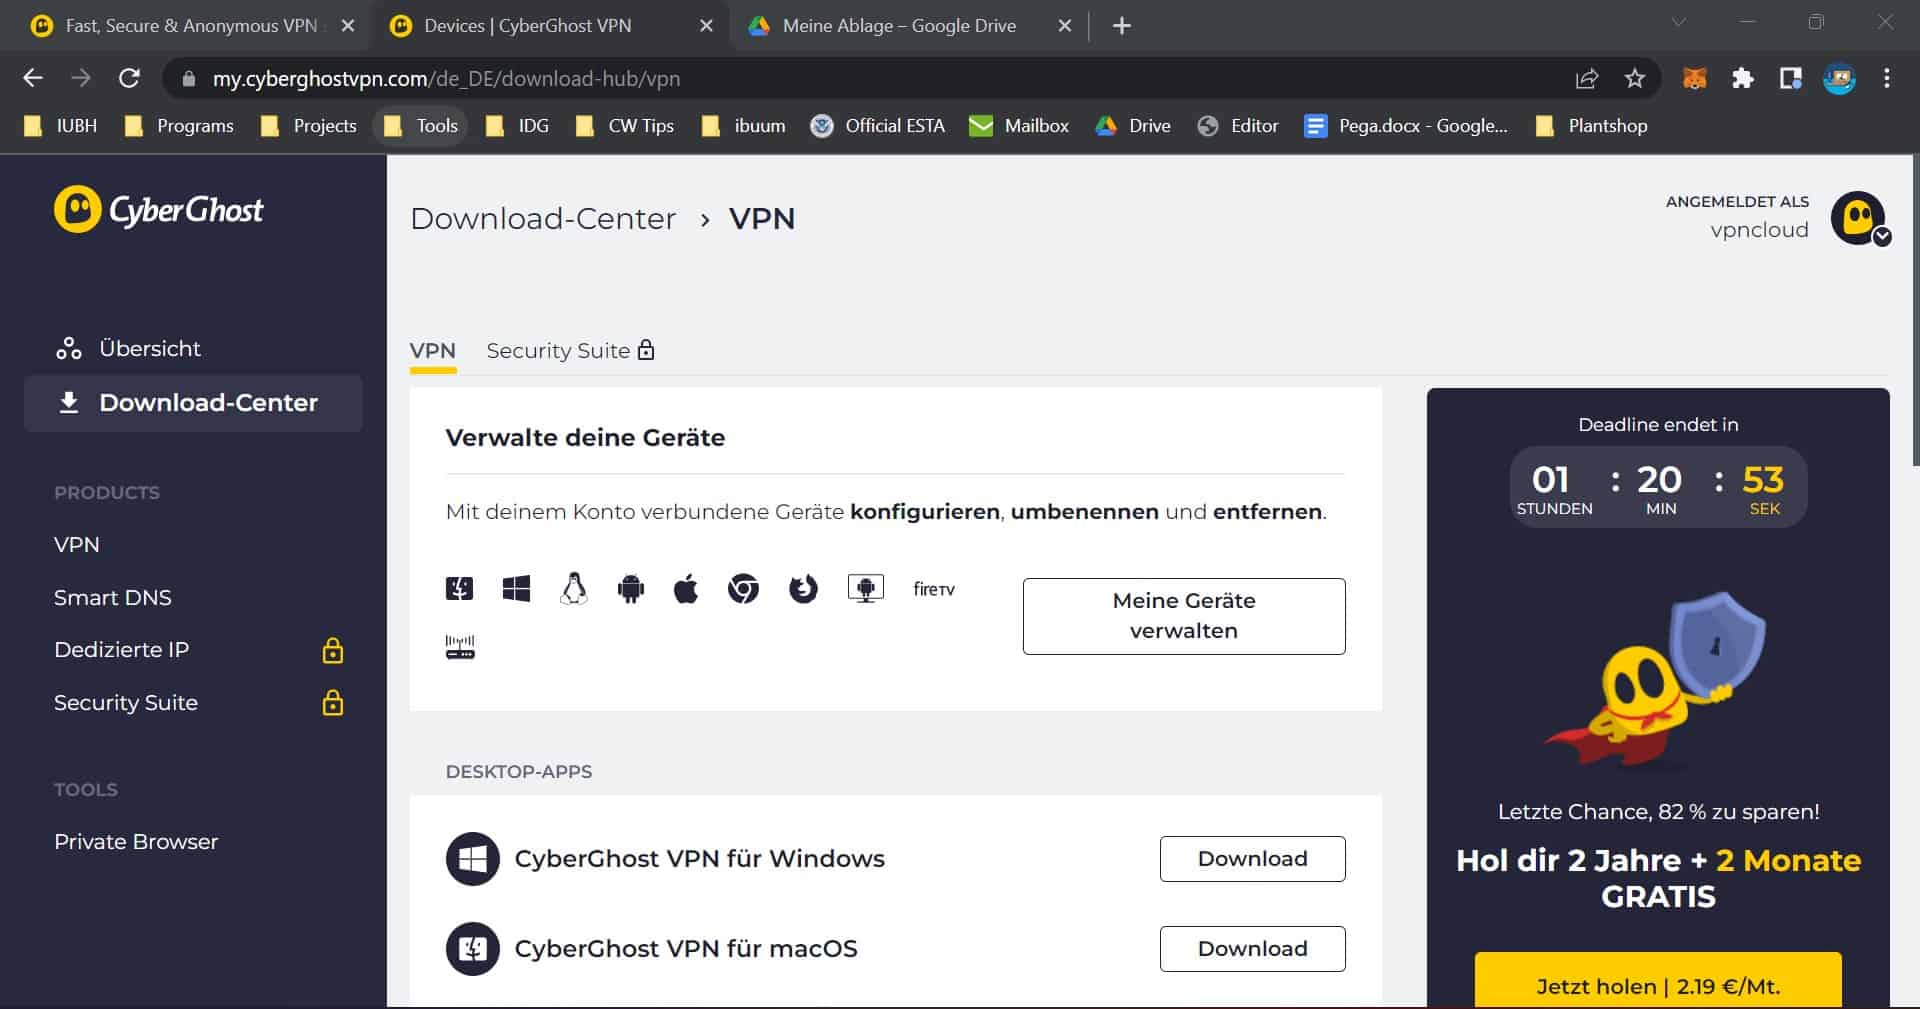Open the IDG bookmark folder
1920x1009 pixels.
click(x=517, y=126)
